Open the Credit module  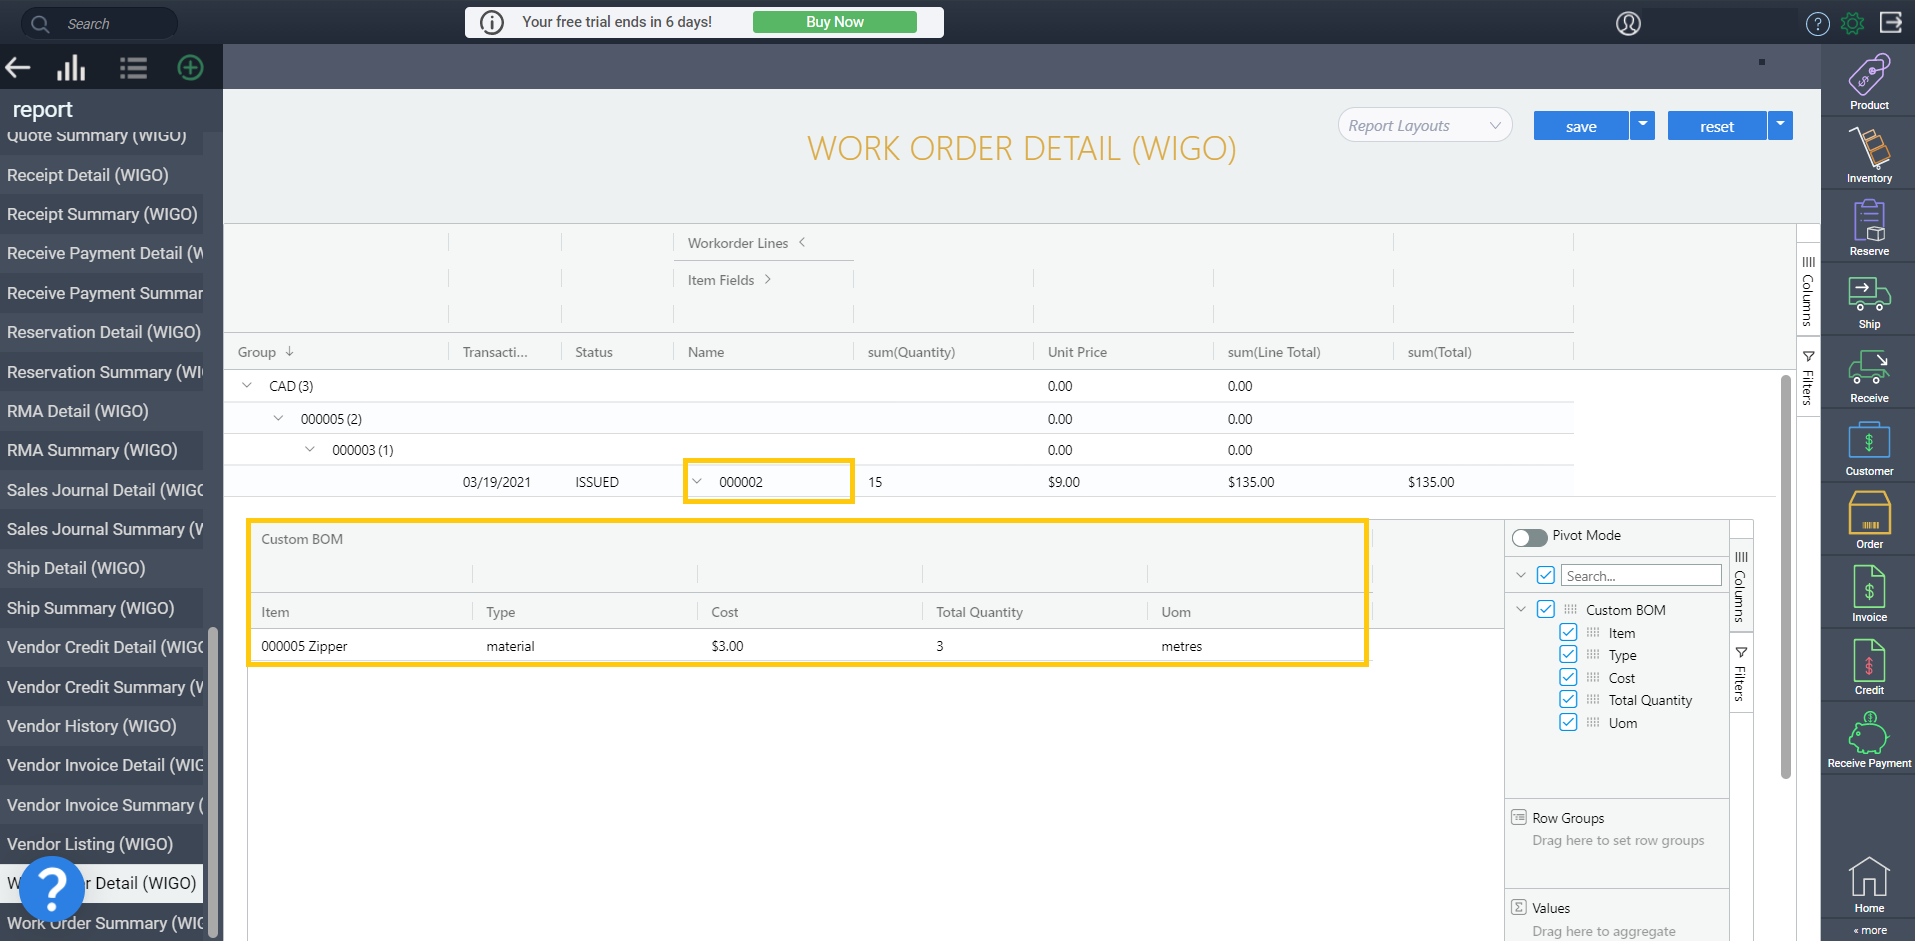click(1869, 666)
